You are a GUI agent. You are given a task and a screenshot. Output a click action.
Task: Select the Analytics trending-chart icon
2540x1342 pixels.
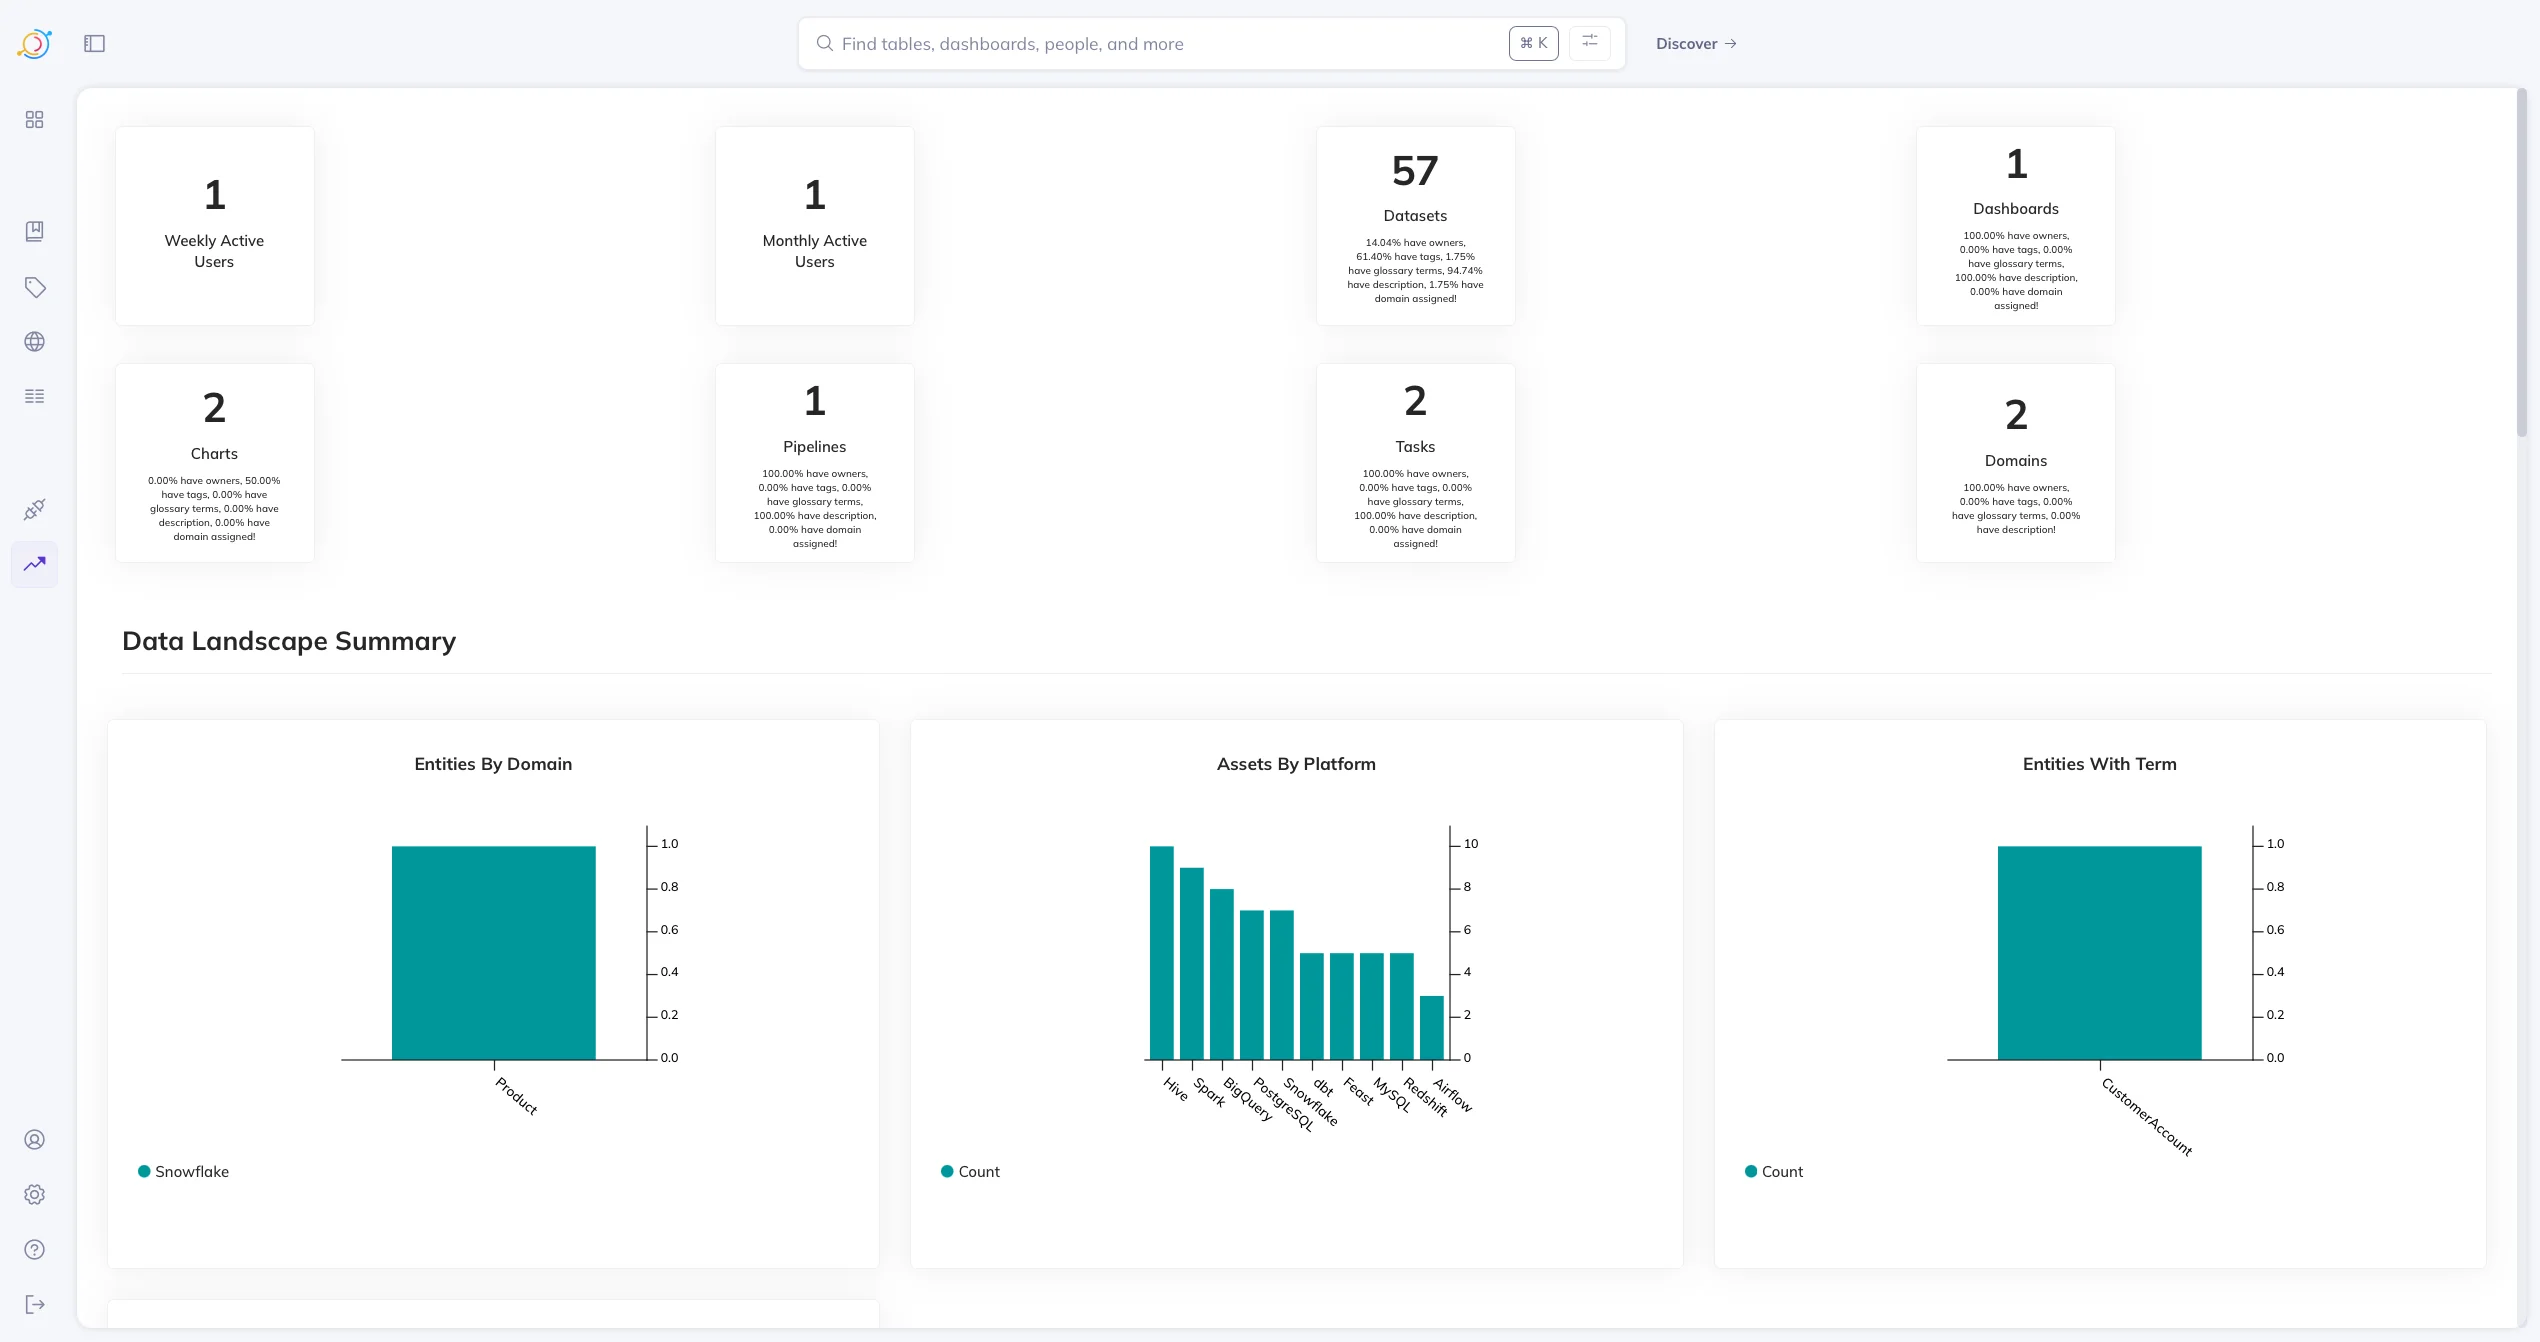click(34, 564)
